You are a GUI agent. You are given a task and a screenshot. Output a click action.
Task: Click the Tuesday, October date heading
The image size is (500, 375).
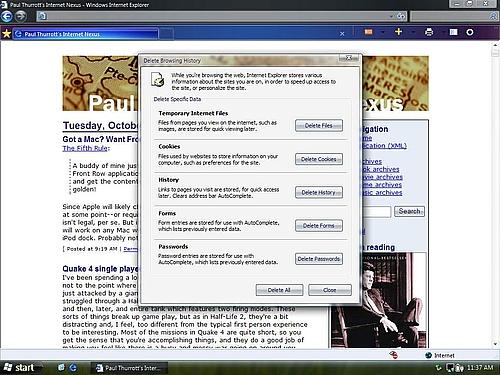[100, 126]
